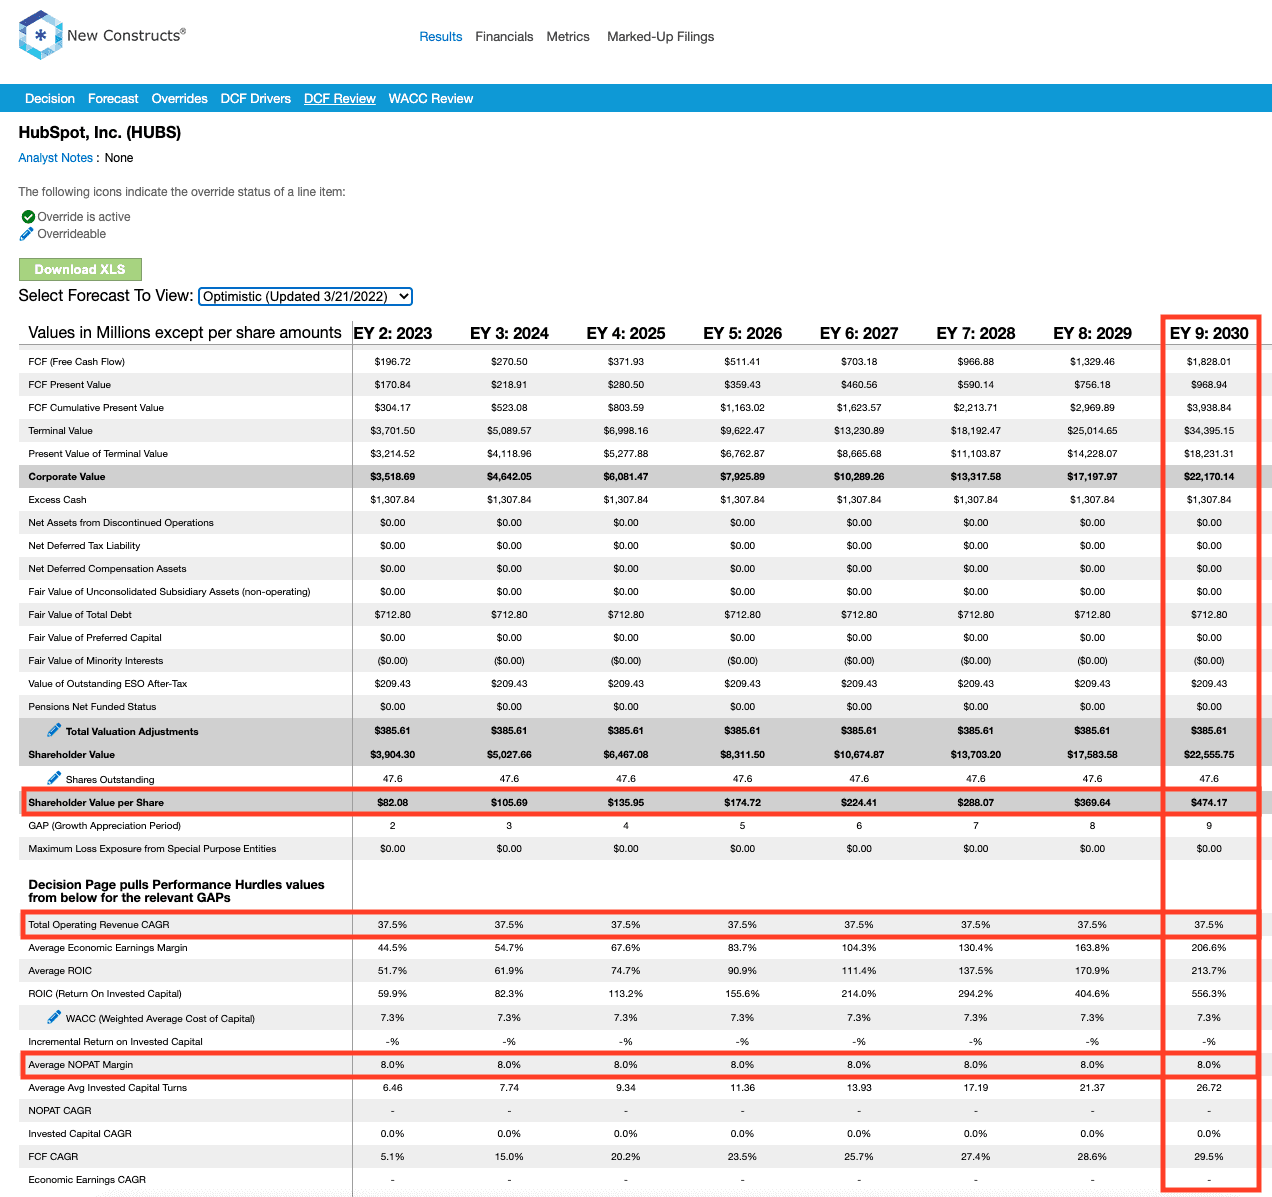The image size is (1272, 1197).
Task: Click the Net Deferred Tax Liability label
Action: (84, 546)
